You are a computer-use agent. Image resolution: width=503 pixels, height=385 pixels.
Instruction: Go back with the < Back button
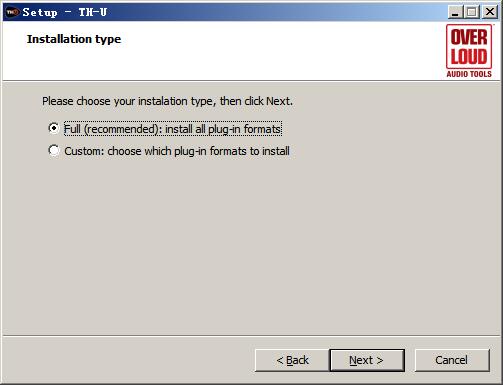coord(292,360)
